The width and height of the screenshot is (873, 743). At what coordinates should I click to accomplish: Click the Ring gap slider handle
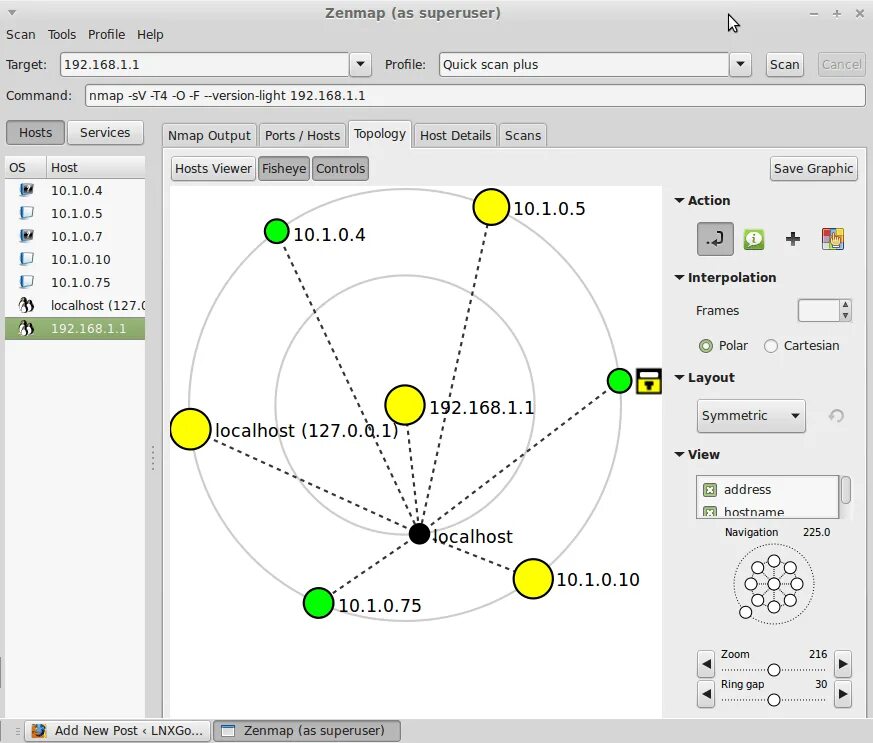pos(774,700)
